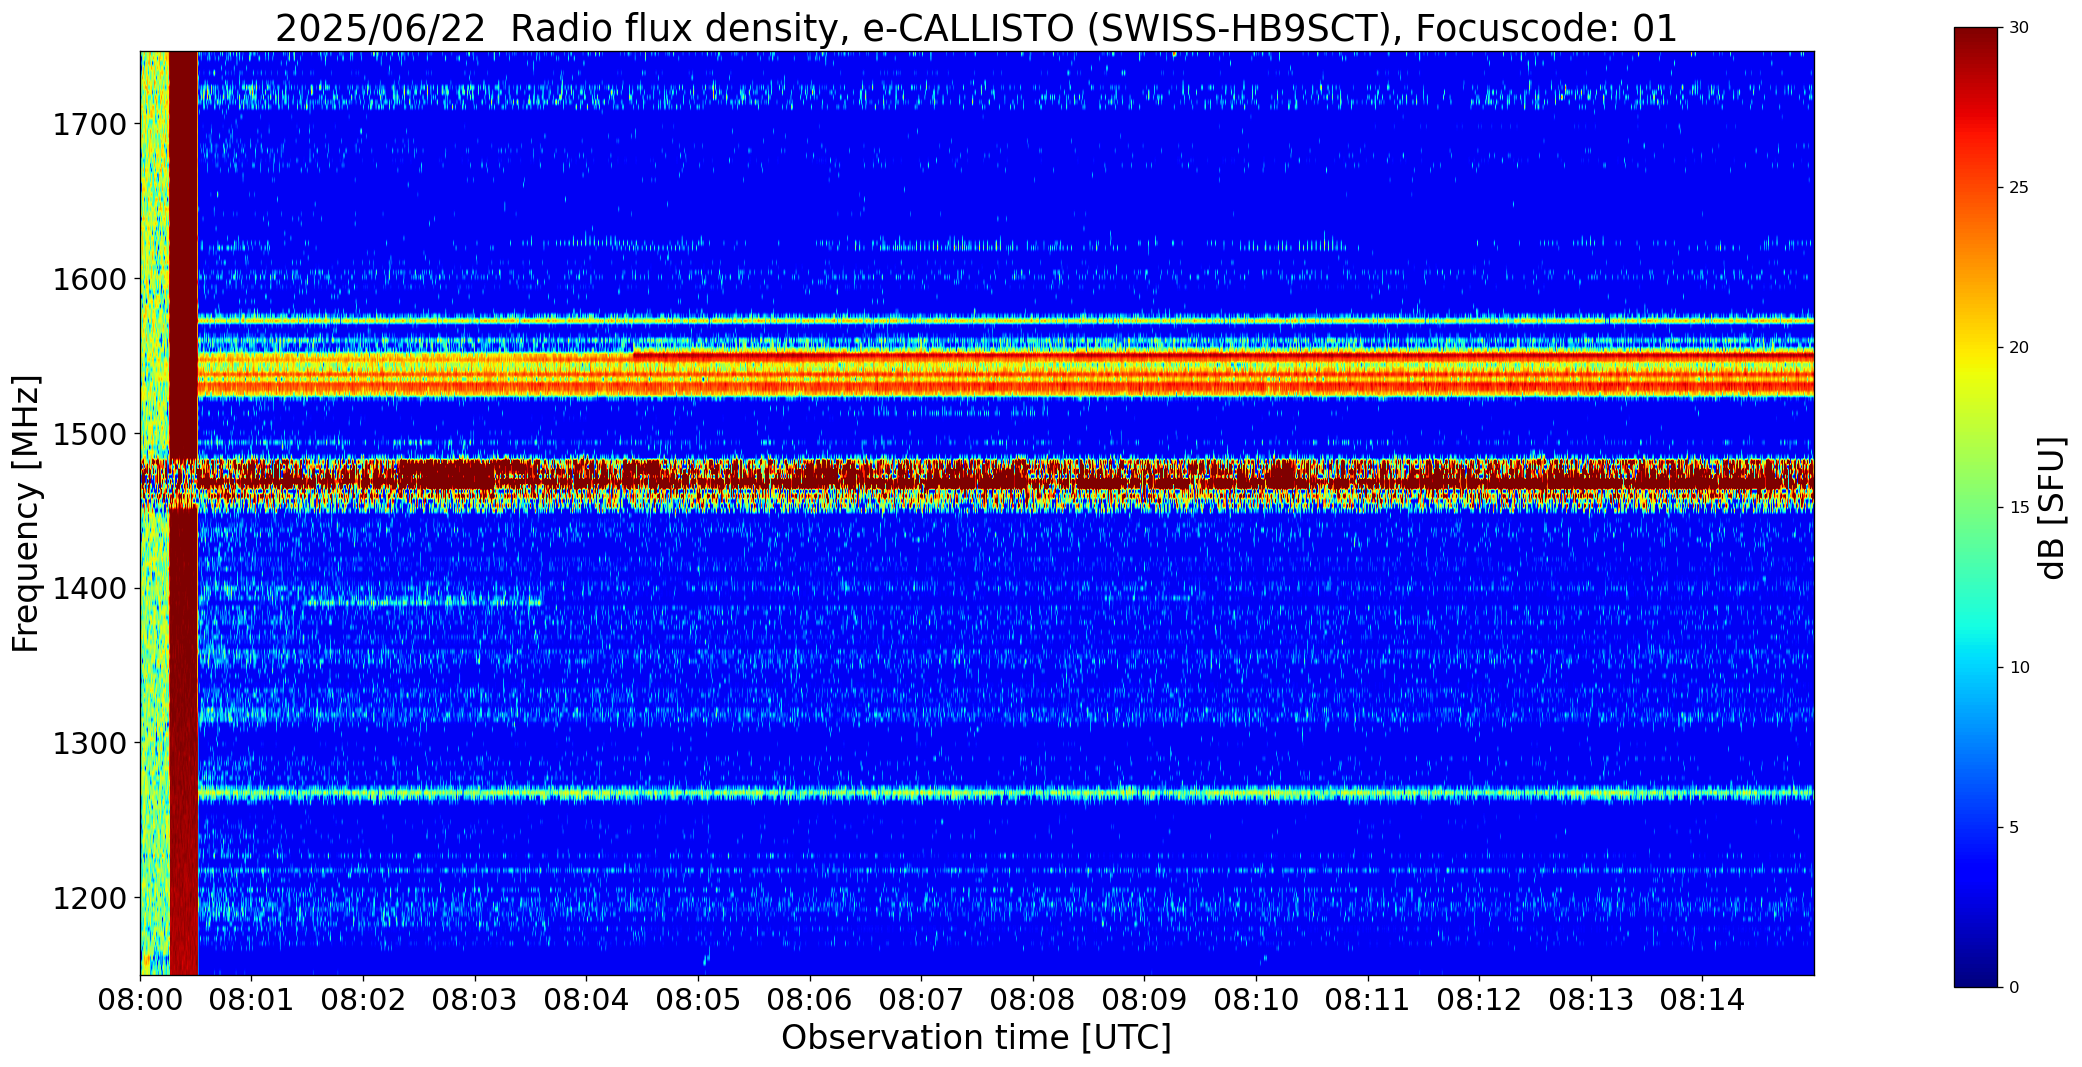Click the 08:01 time tick label

252,1000
